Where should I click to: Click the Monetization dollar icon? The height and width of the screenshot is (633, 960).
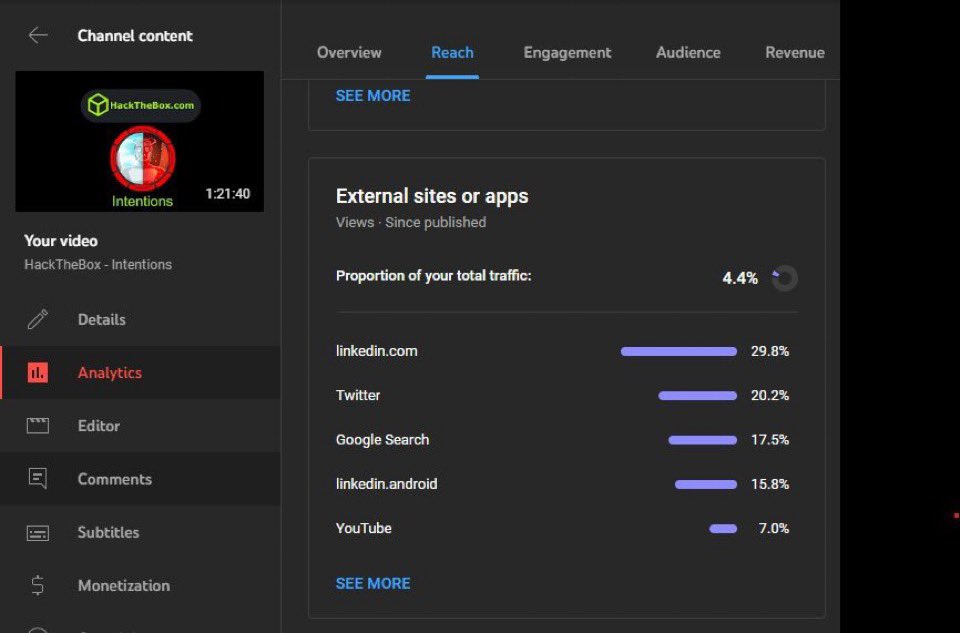point(38,585)
